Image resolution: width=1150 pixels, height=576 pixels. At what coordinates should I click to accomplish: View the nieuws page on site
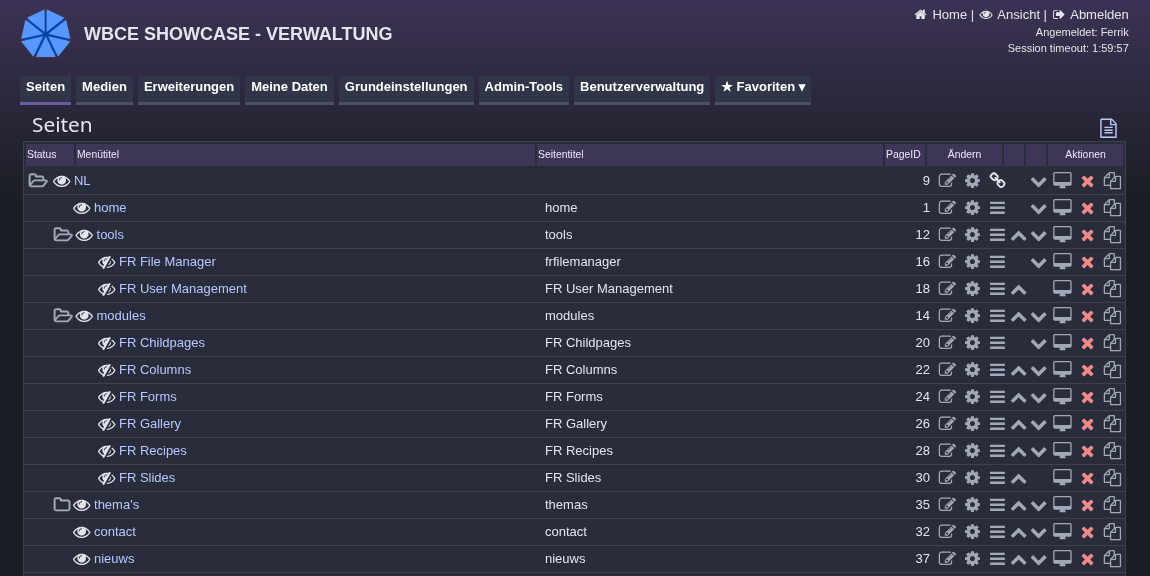pos(1062,558)
